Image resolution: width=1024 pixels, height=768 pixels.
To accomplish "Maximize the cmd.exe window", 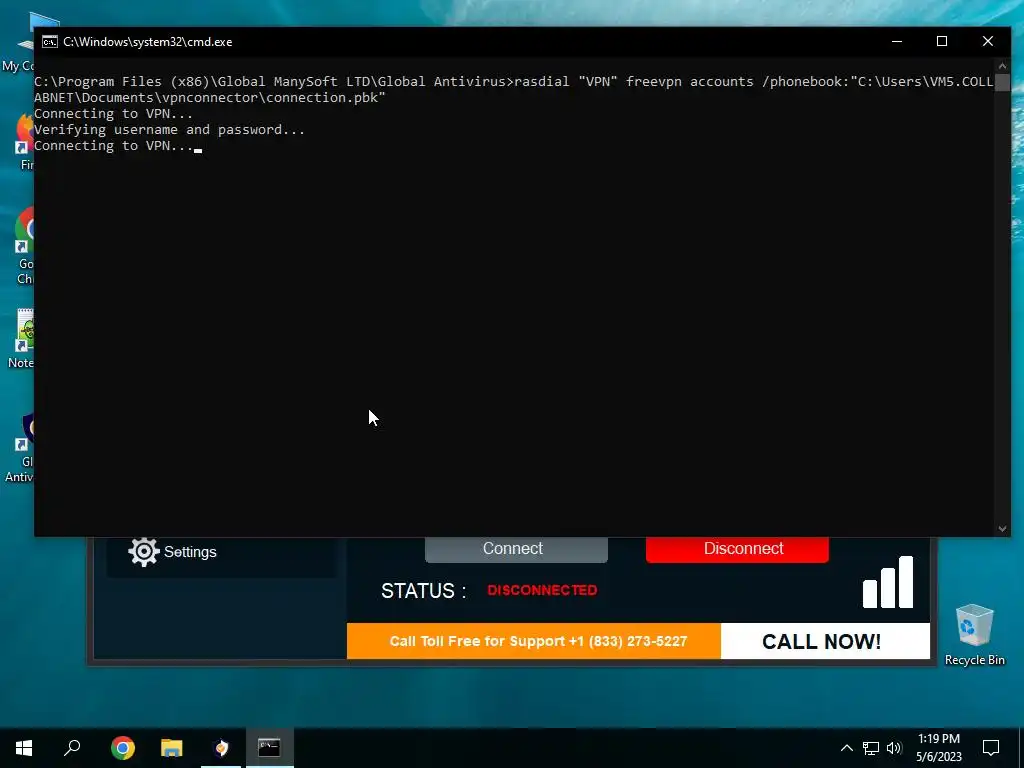I will click(942, 41).
